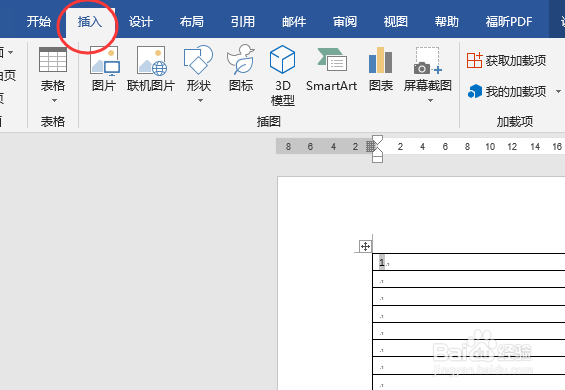The image size is (565, 390).
Task: Click the 屏幕截图 screenshot icon
Action: click(x=428, y=61)
